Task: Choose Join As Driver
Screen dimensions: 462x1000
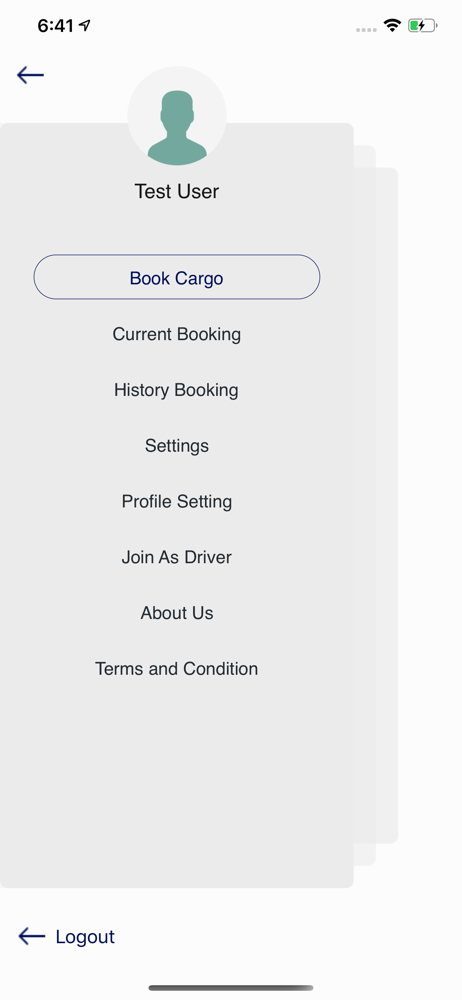Action: 177,557
